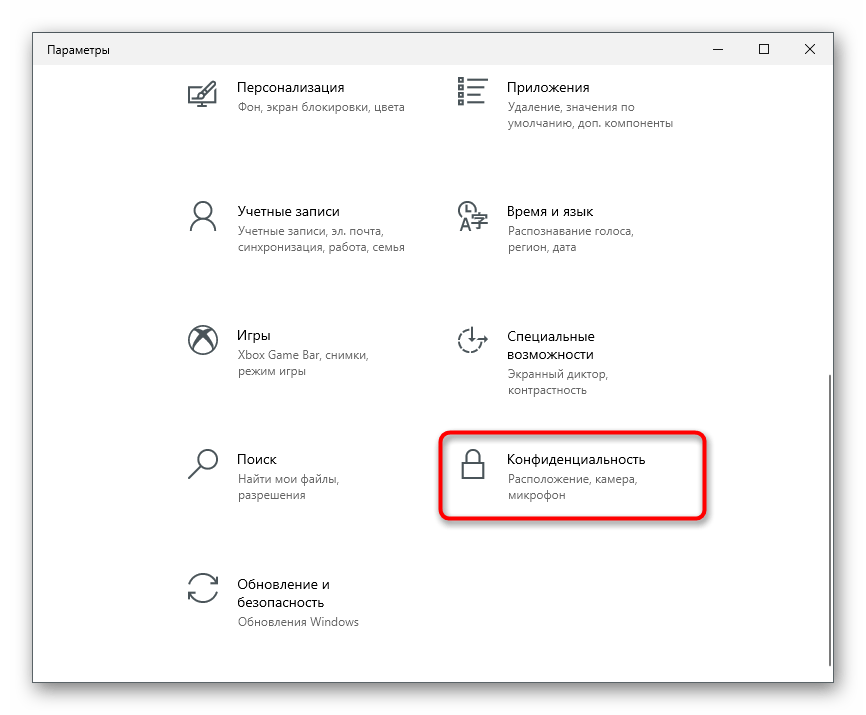Open Специальные возможности dashed clock icon

(472, 340)
